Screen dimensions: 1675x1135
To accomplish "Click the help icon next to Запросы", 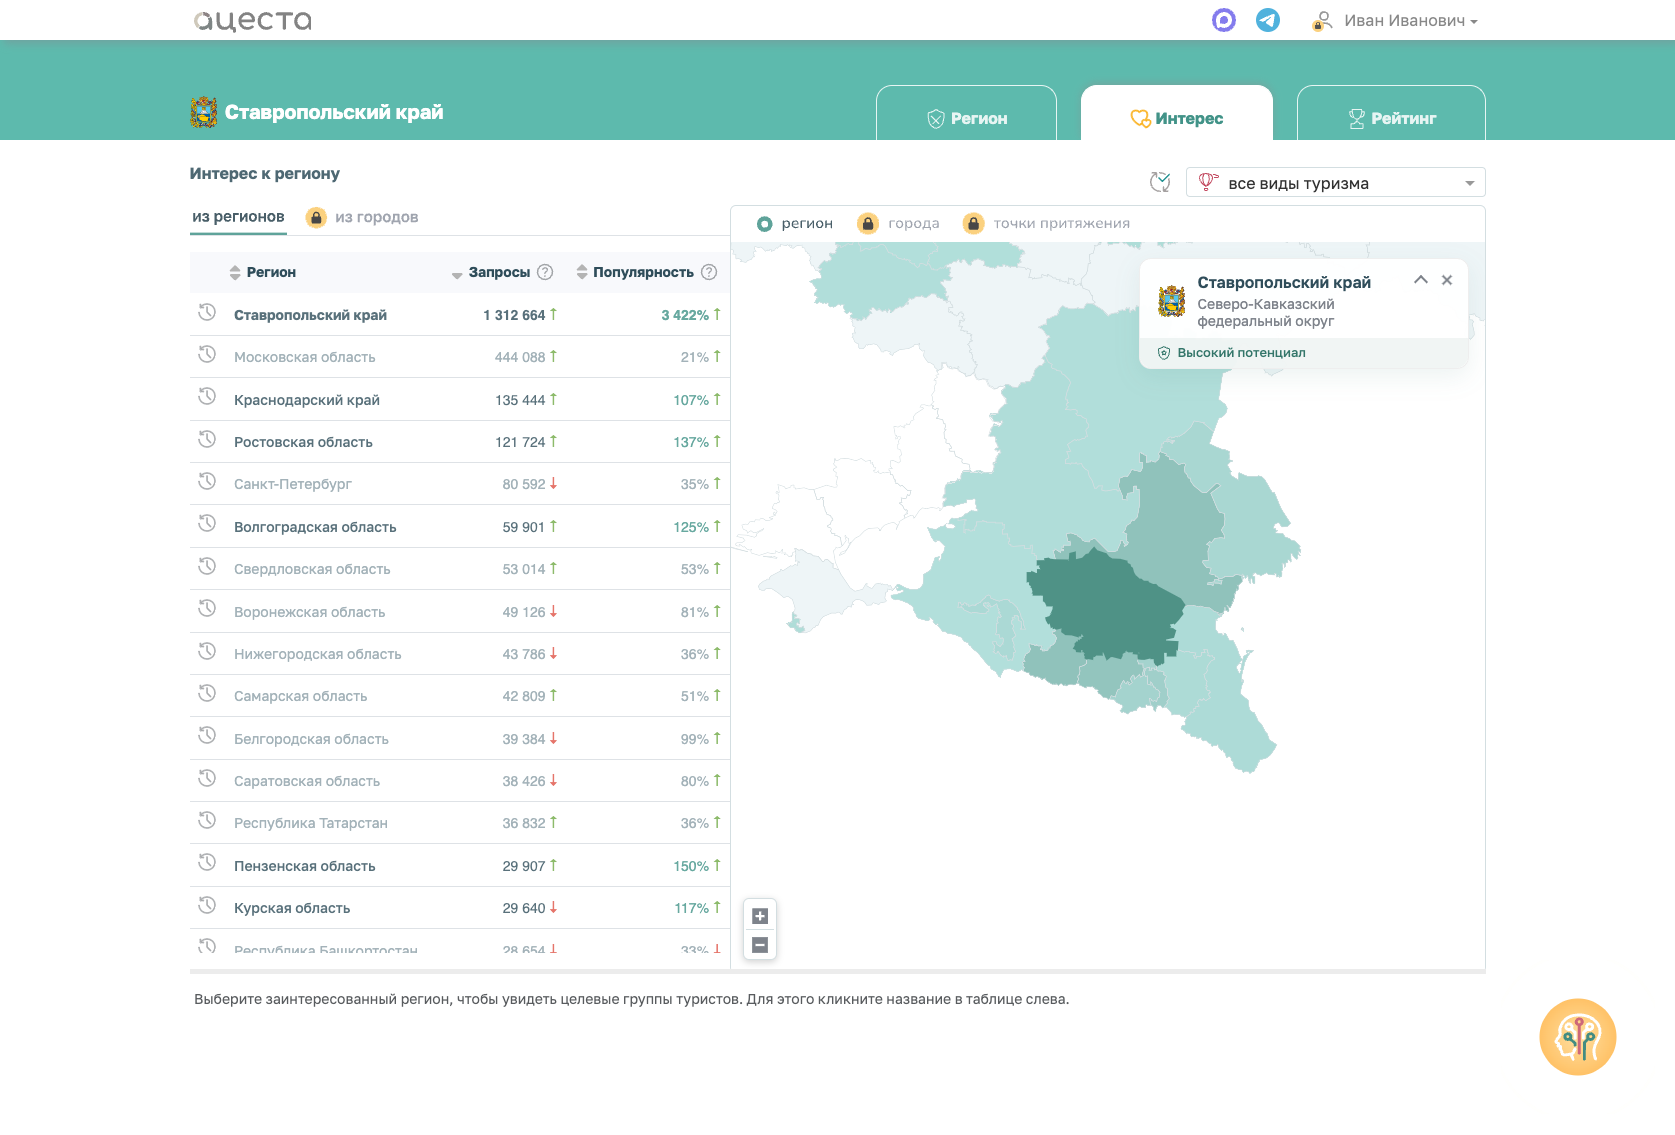I will click(x=545, y=272).
